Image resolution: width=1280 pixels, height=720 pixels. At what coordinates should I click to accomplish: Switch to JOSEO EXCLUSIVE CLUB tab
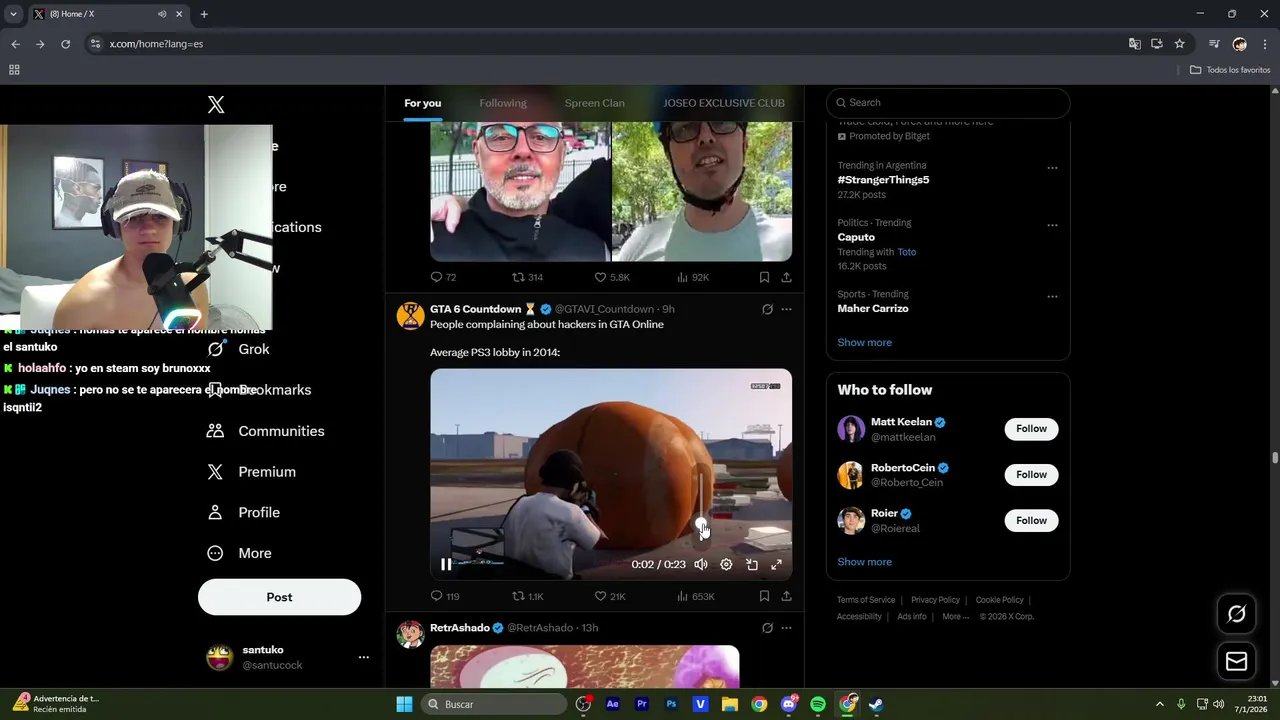(x=724, y=103)
